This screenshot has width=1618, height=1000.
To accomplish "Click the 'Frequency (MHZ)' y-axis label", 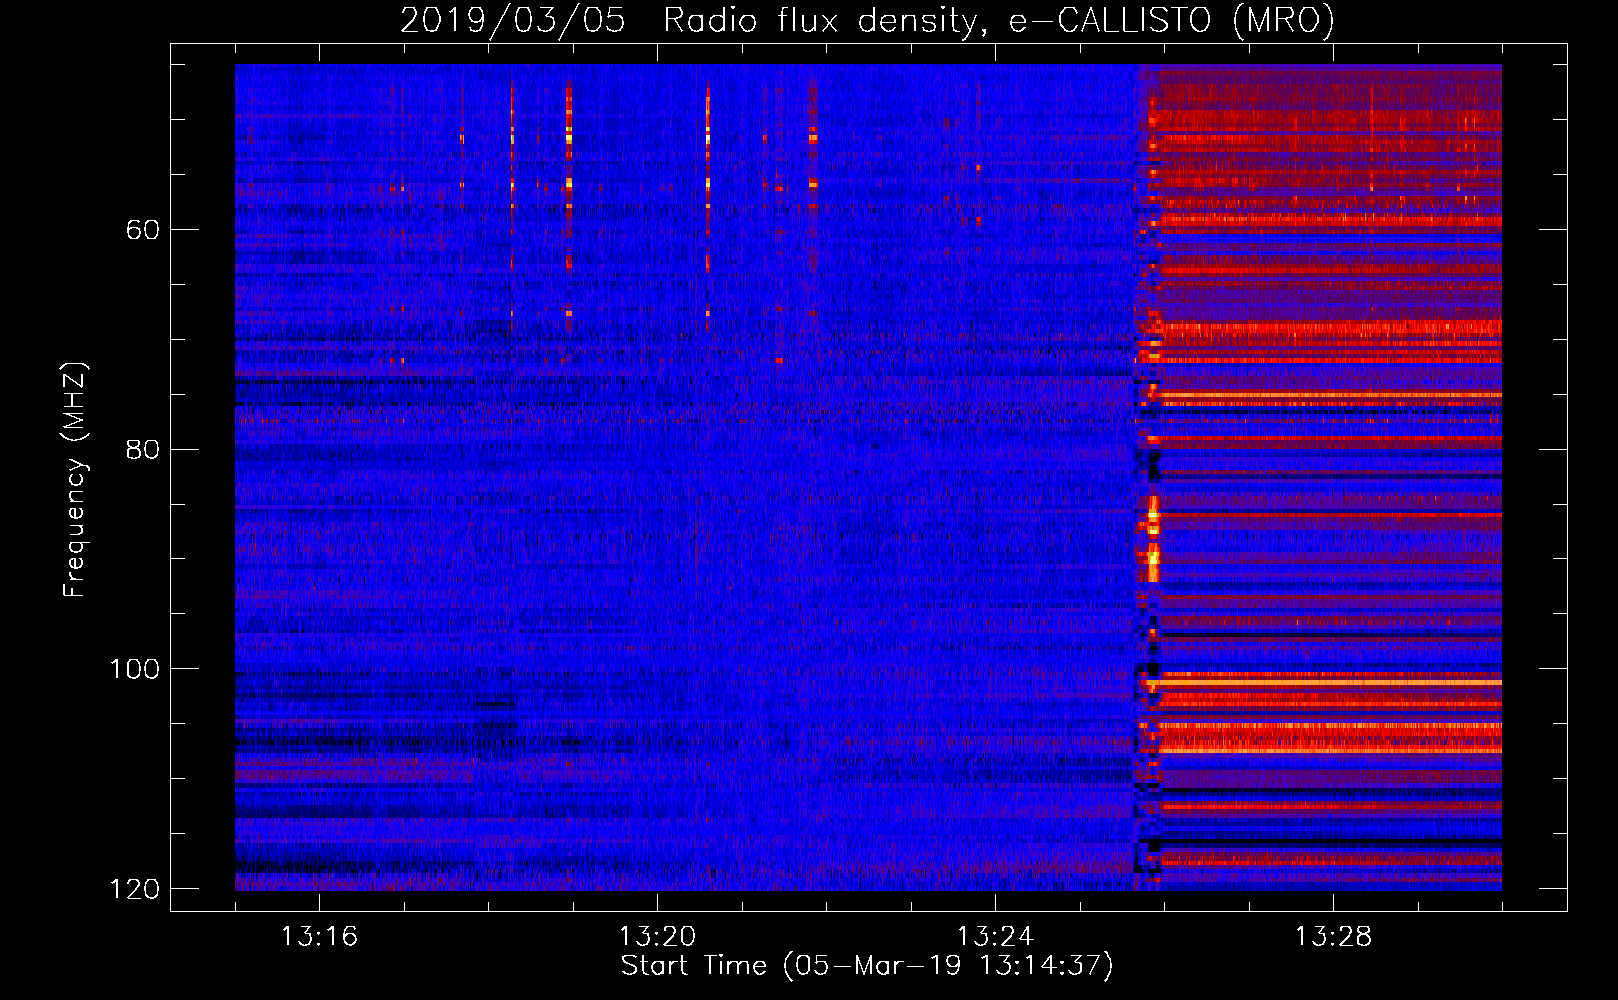I will point(75,480).
